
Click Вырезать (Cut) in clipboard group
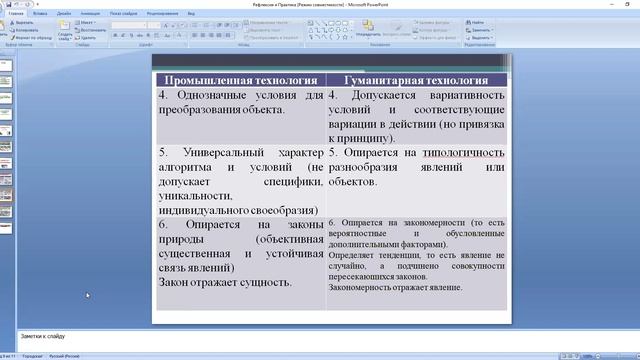[22, 22]
